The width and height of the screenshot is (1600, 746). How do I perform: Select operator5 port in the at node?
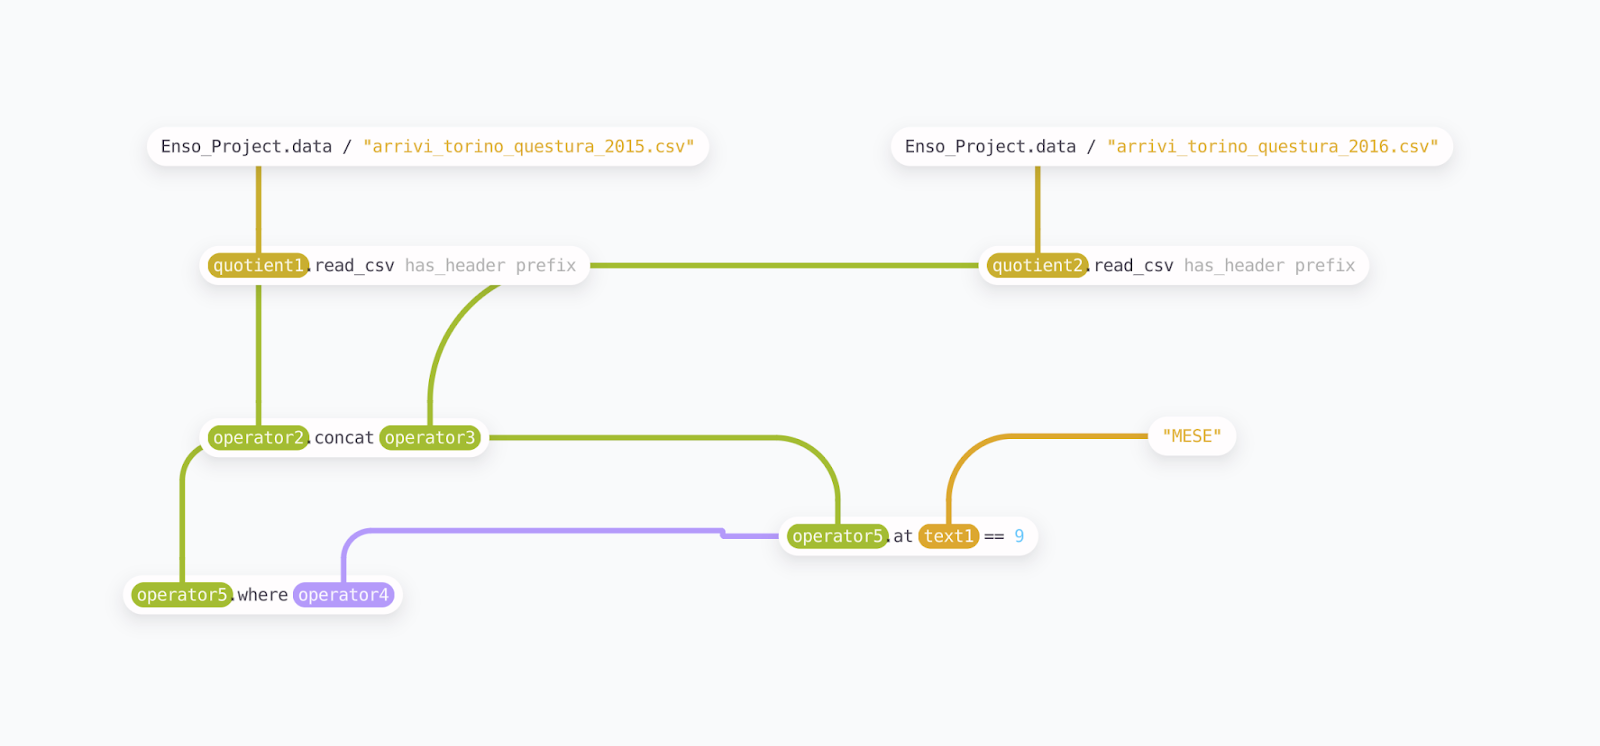[x=838, y=537]
